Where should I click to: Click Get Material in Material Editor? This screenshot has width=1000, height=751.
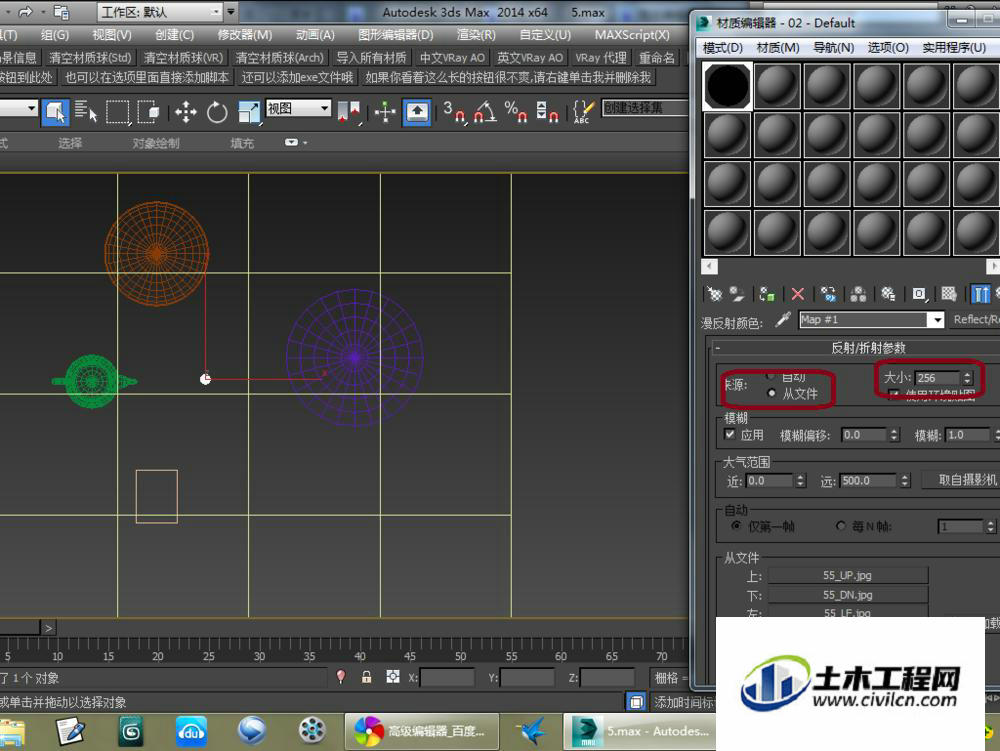coord(714,294)
